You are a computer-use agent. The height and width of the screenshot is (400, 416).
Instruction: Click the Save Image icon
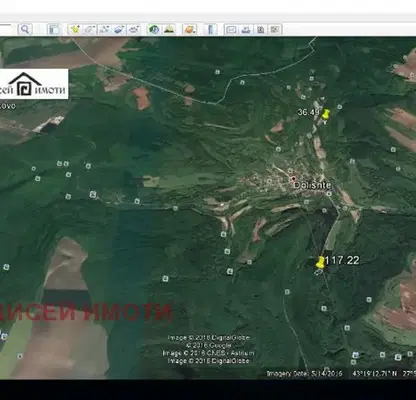tap(260, 29)
